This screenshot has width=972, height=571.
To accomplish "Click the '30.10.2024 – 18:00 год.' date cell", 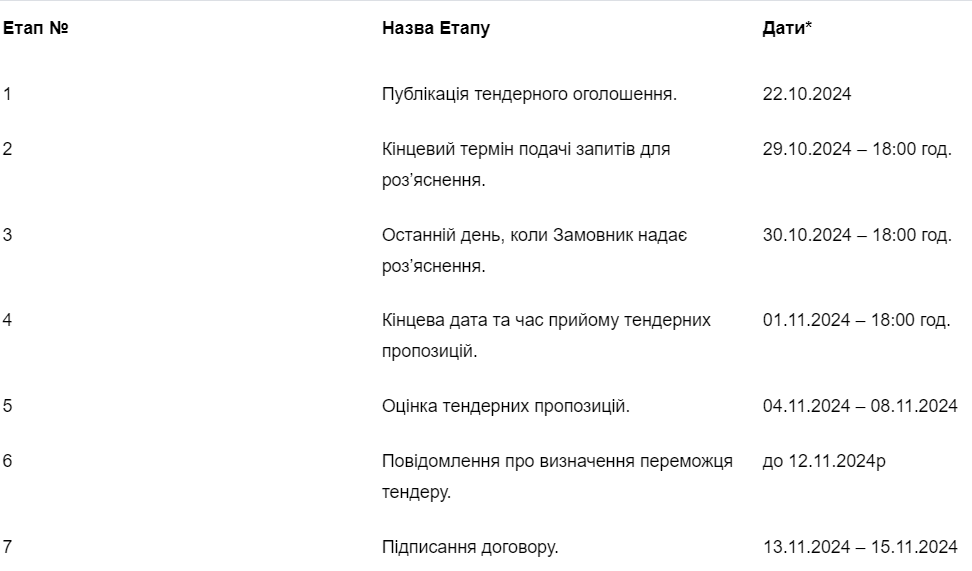I will click(x=857, y=236).
